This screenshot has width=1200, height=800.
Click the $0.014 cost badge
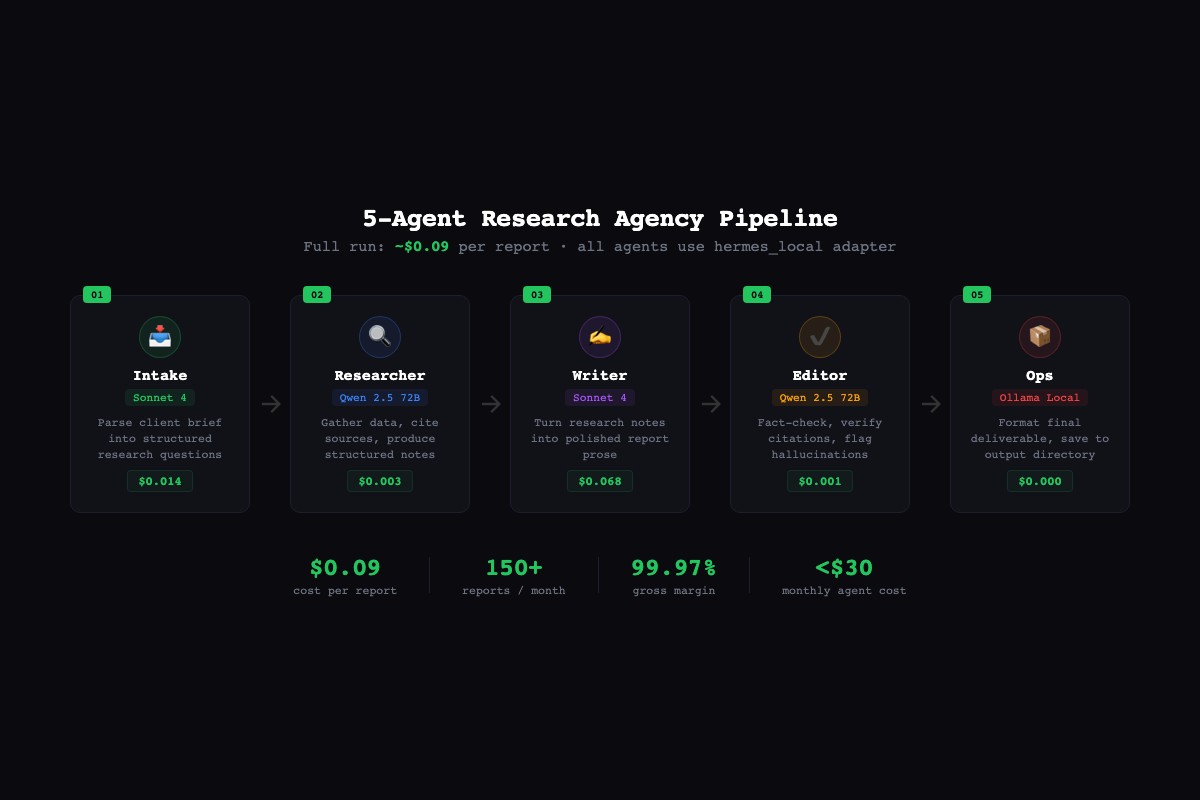(x=160, y=481)
